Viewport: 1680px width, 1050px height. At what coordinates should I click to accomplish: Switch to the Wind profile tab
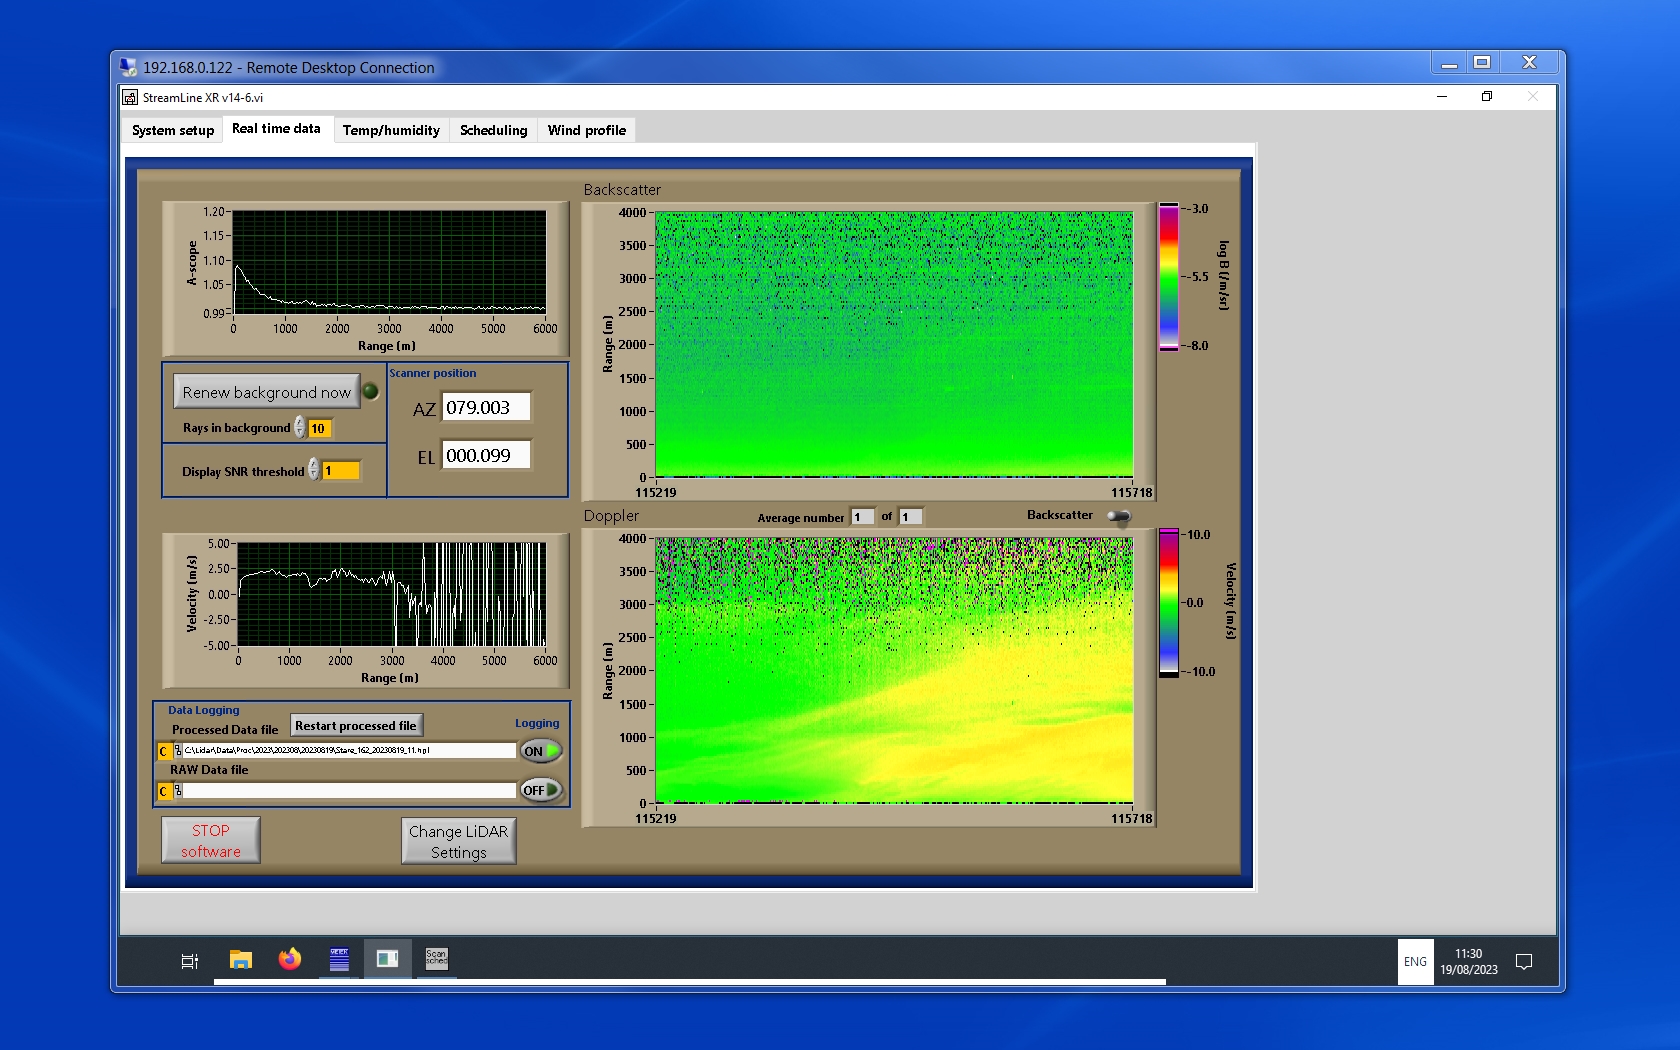coord(586,130)
